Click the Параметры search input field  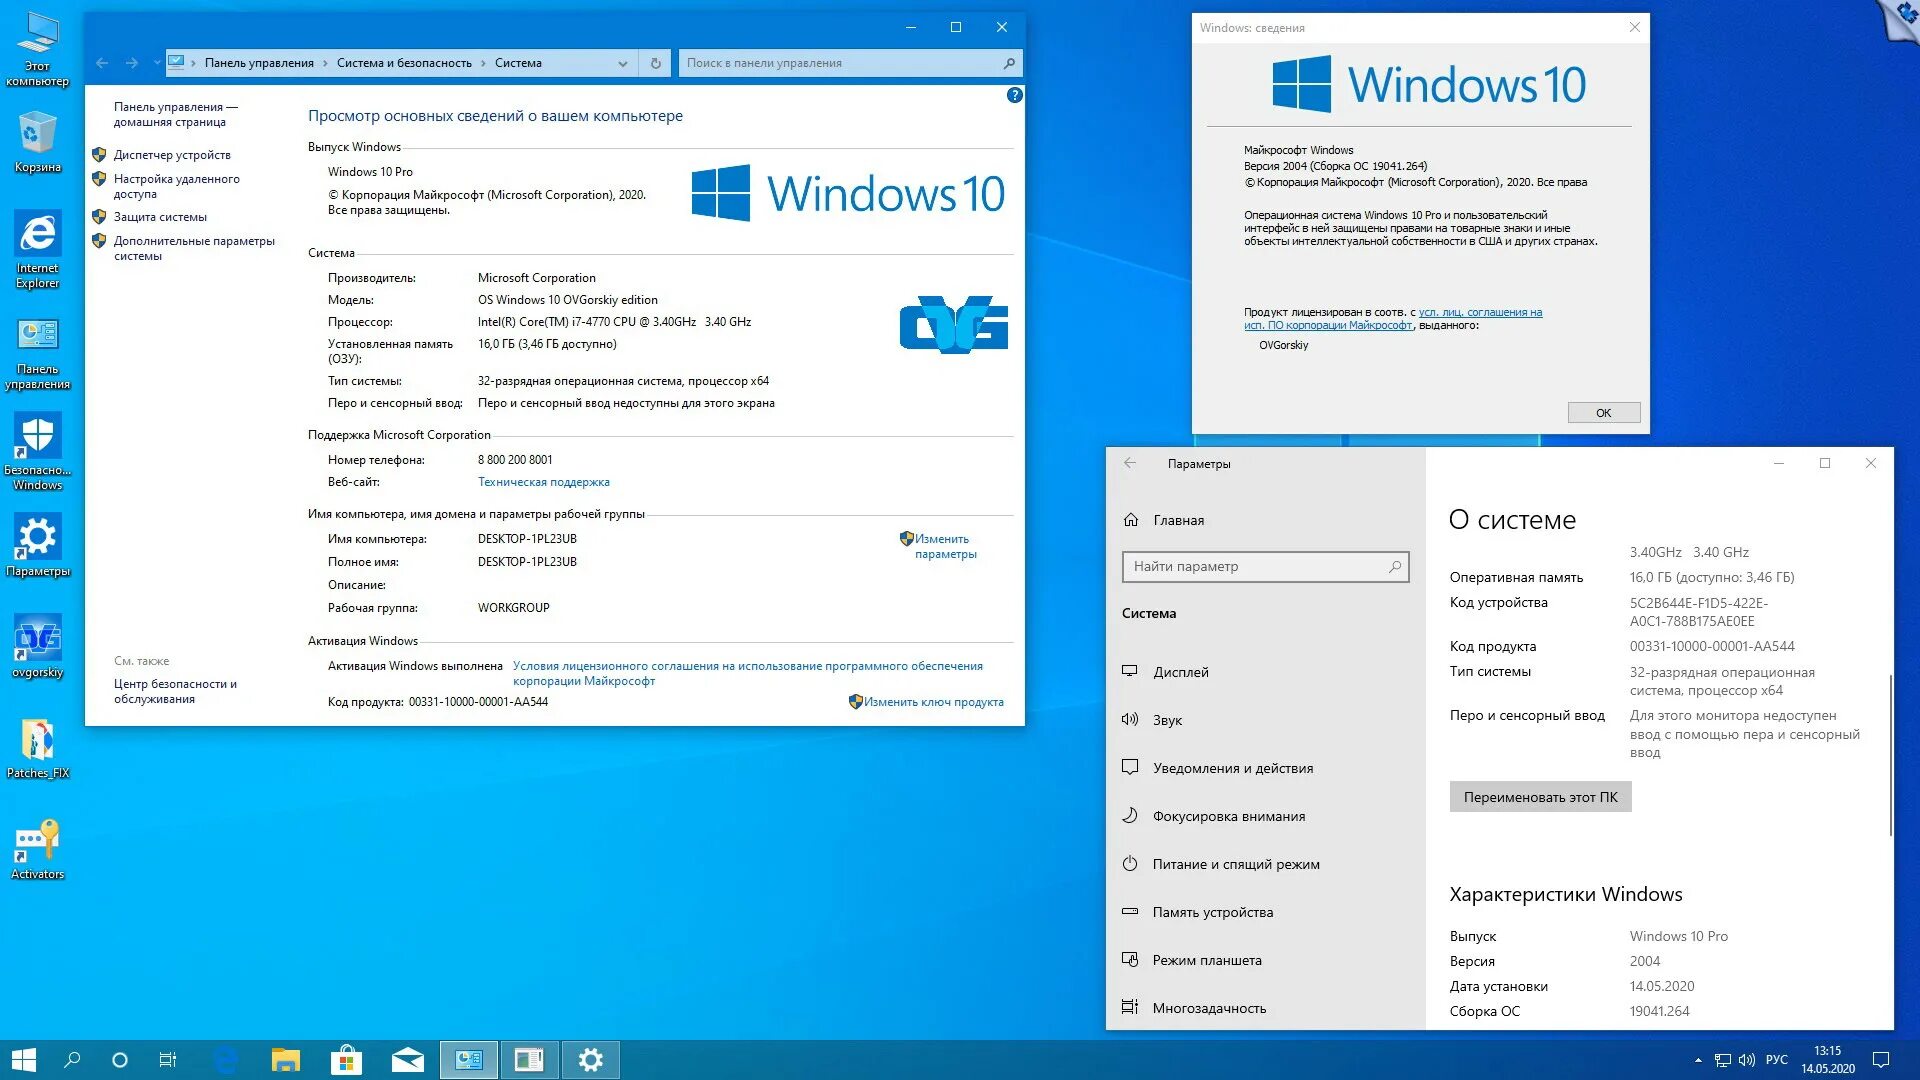tap(1263, 564)
